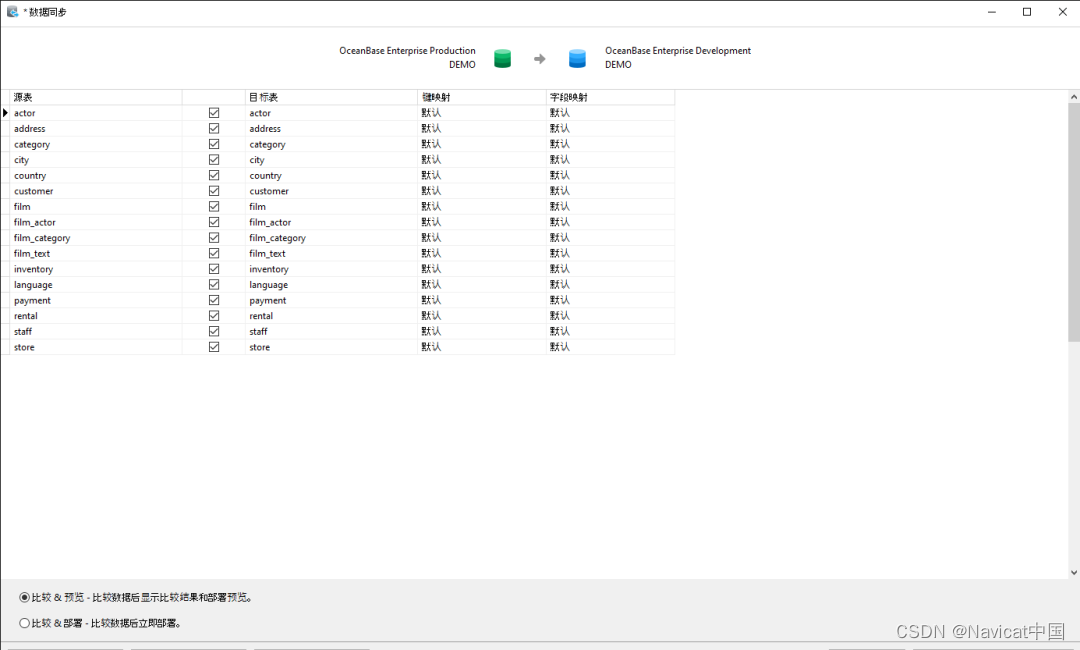
Task: Toggle the inventory table checkbox
Action: pos(214,269)
